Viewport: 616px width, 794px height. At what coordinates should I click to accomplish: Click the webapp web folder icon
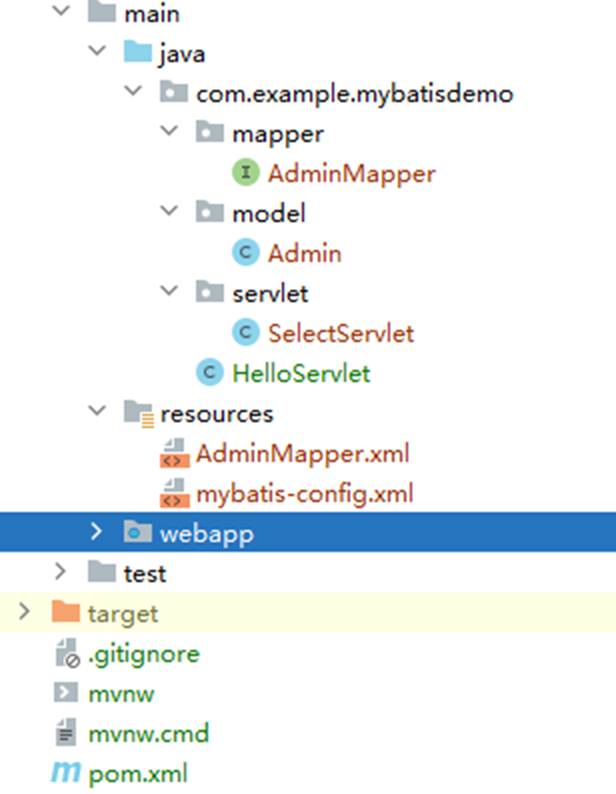138,531
